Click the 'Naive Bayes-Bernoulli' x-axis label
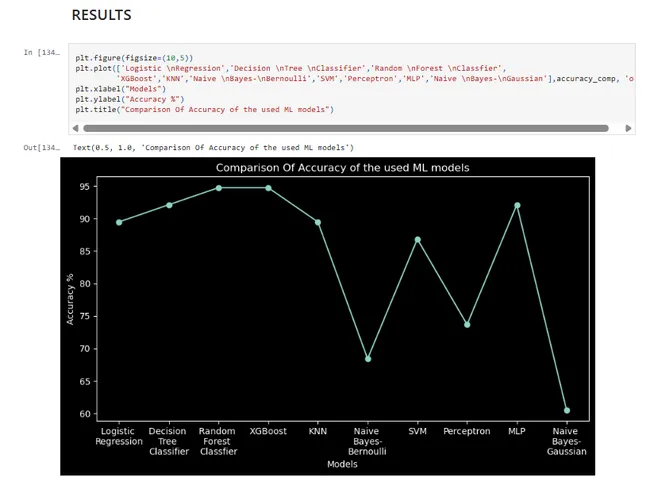The height and width of the screenshot is (482, 650). tap(367, 441)
